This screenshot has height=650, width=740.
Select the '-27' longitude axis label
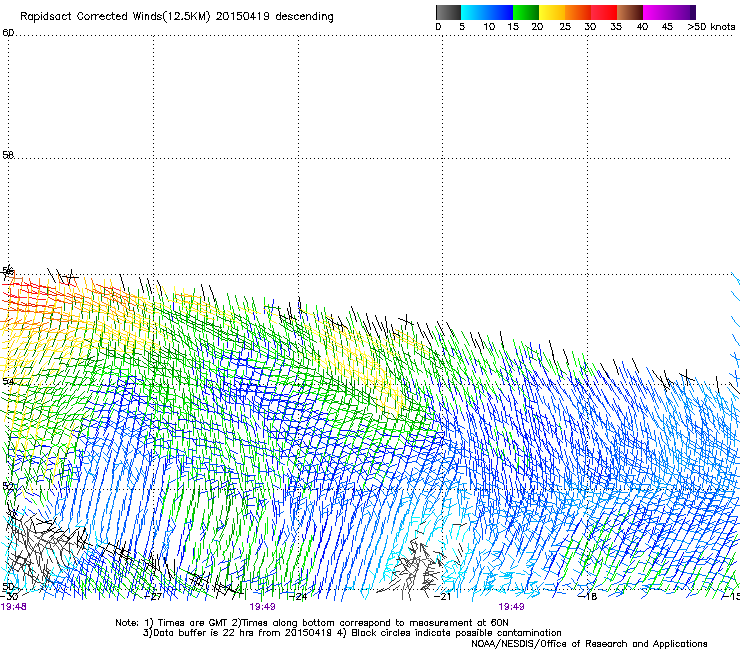153,596
